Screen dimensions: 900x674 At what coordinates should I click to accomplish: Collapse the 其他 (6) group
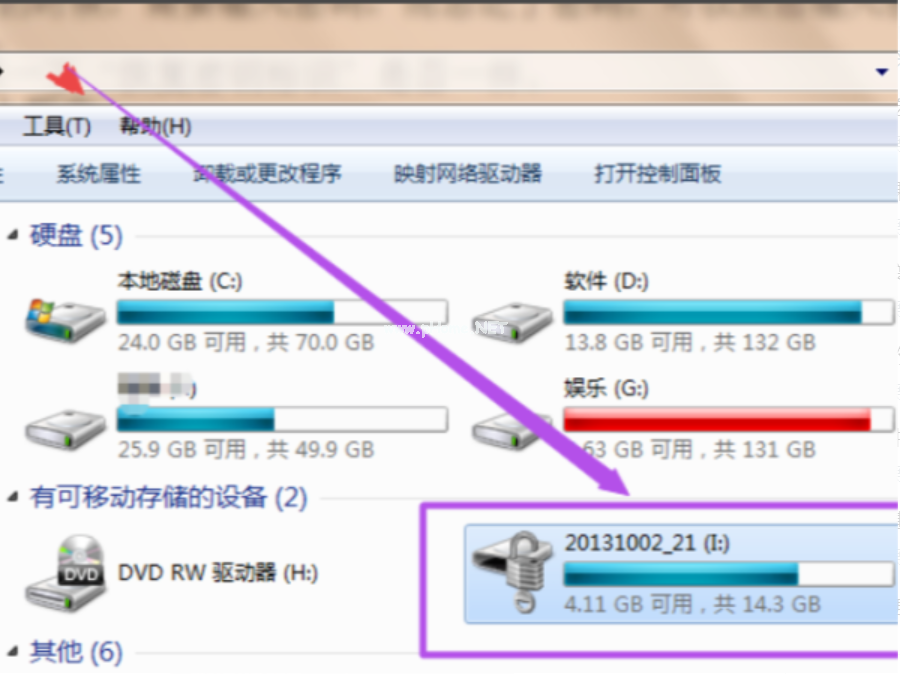[13, 651]
